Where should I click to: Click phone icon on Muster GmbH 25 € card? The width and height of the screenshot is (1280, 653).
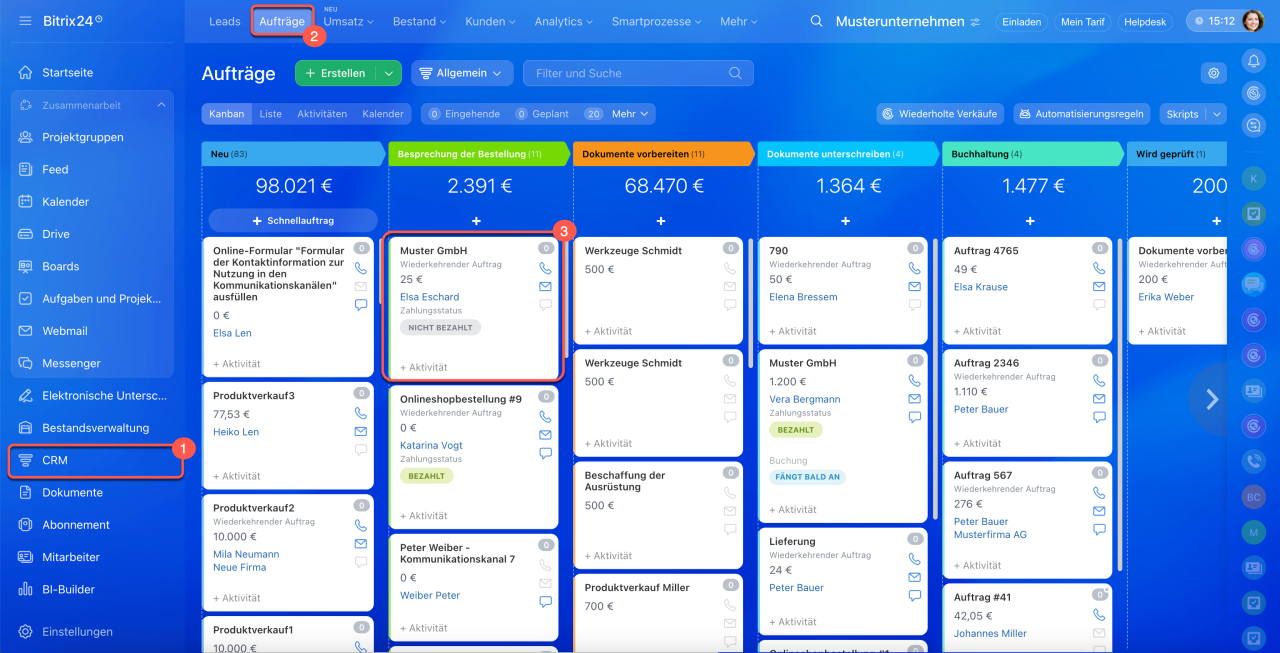pyautogui.click(x=545, y=268)
